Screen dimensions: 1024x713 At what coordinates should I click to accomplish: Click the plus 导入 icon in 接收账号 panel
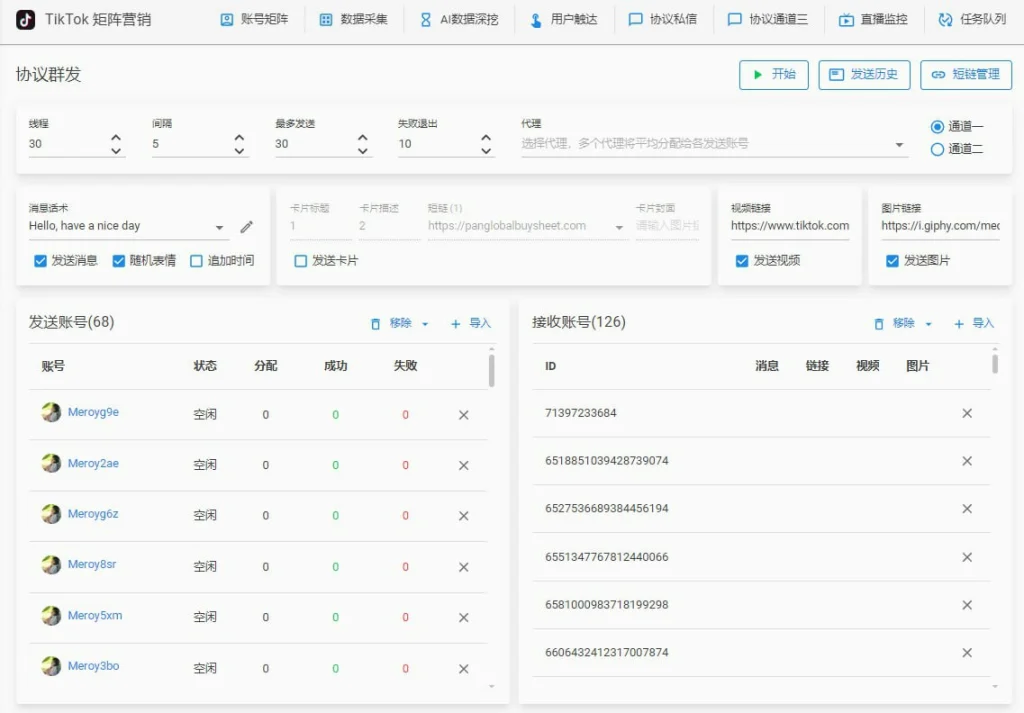(958, 324)
